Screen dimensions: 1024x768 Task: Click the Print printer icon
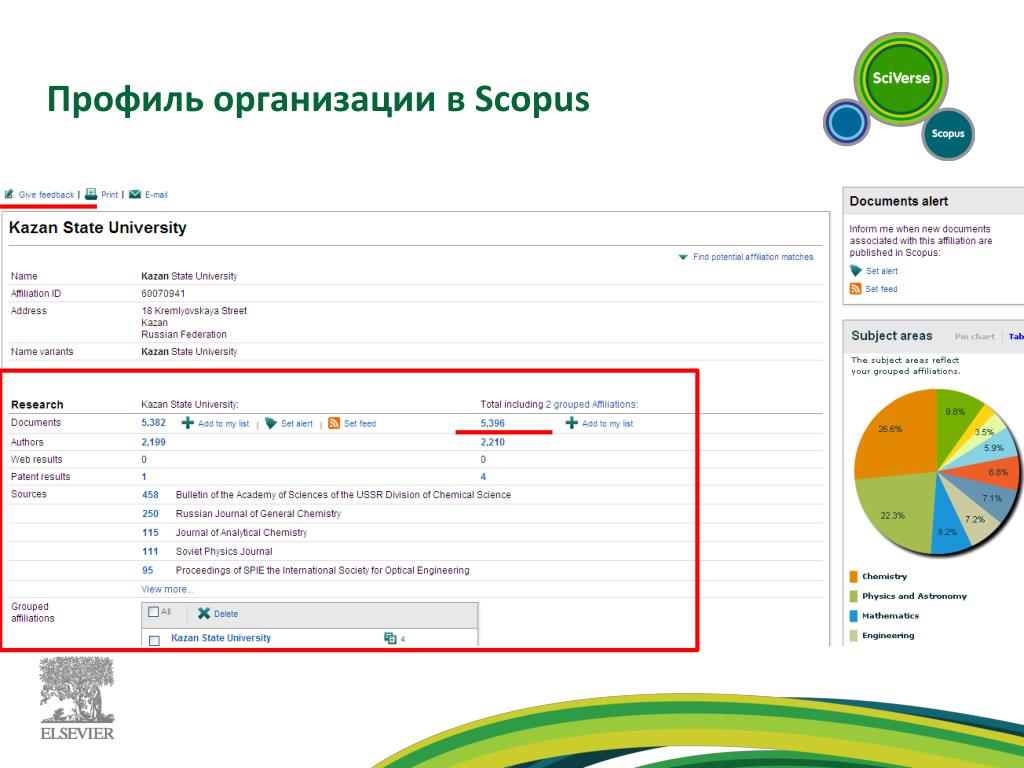[91, 194]
